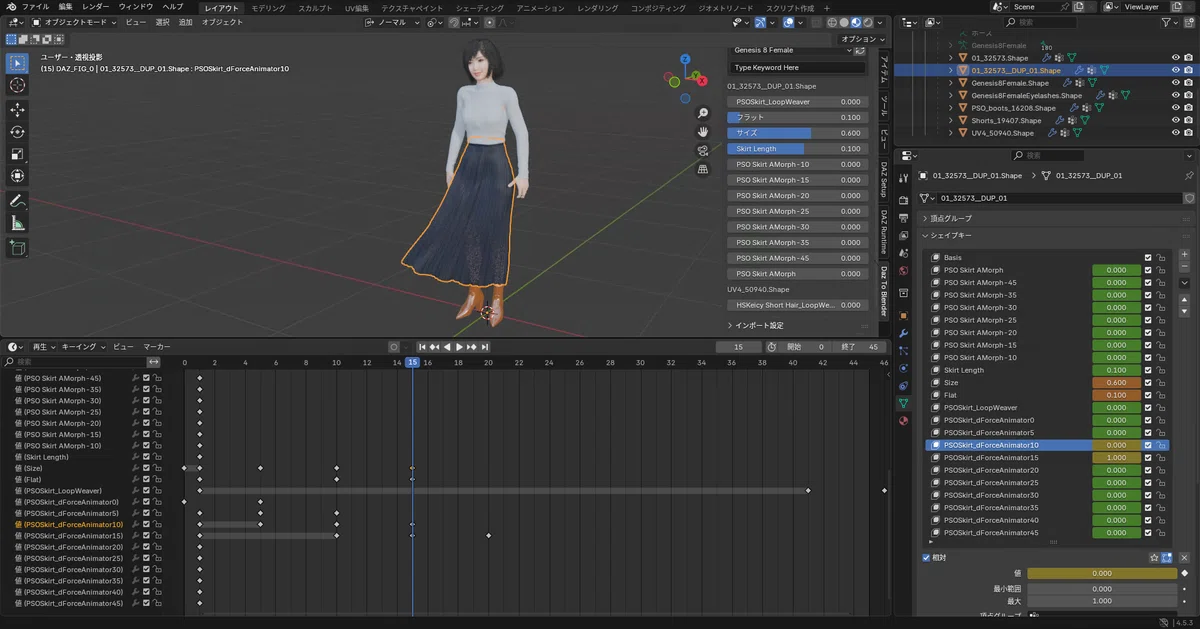The image size is (1200, 629).
Task: Open the Object Data properties tab (green triangle)
Action: [904, 403]
